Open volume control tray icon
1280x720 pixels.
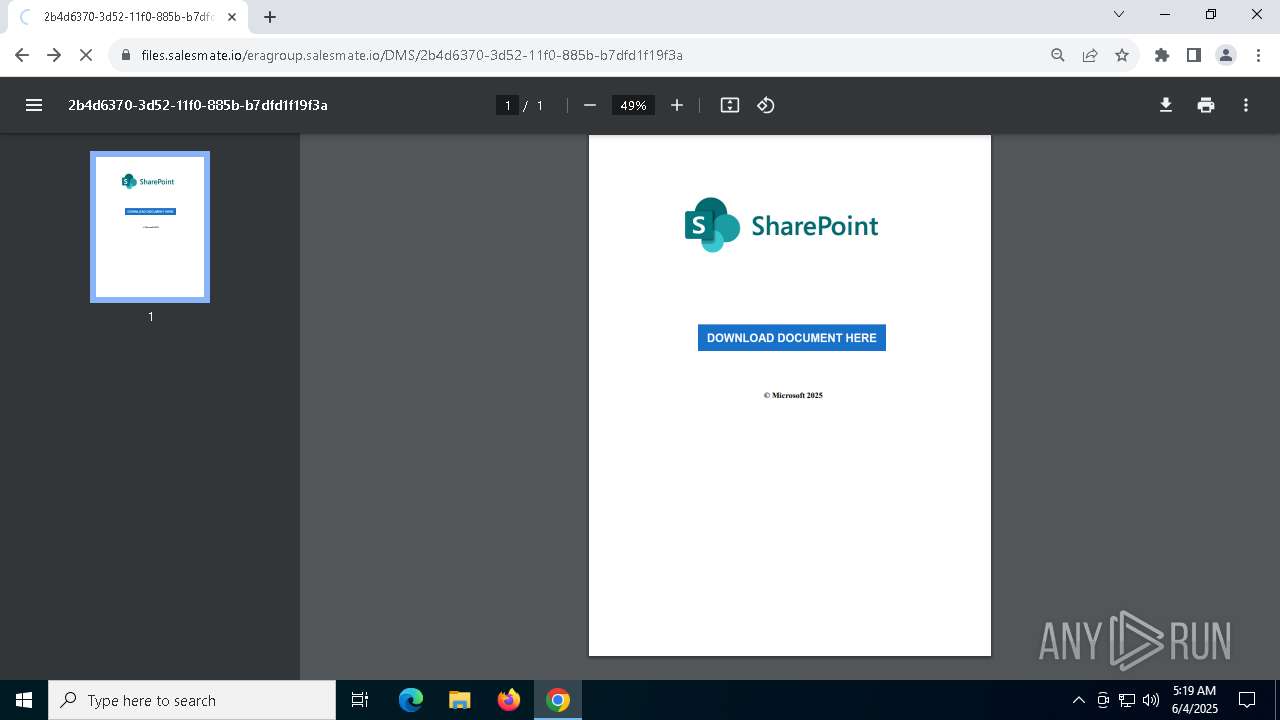(x=1151, y=700)
